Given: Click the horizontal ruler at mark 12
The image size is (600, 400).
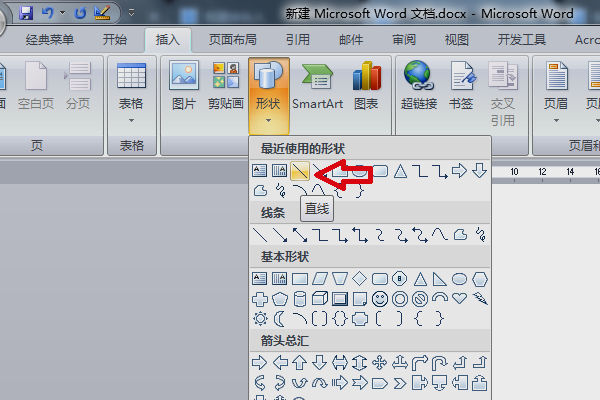Looking at the screenshot, I should pyautogui.click(x=542, y=172).
